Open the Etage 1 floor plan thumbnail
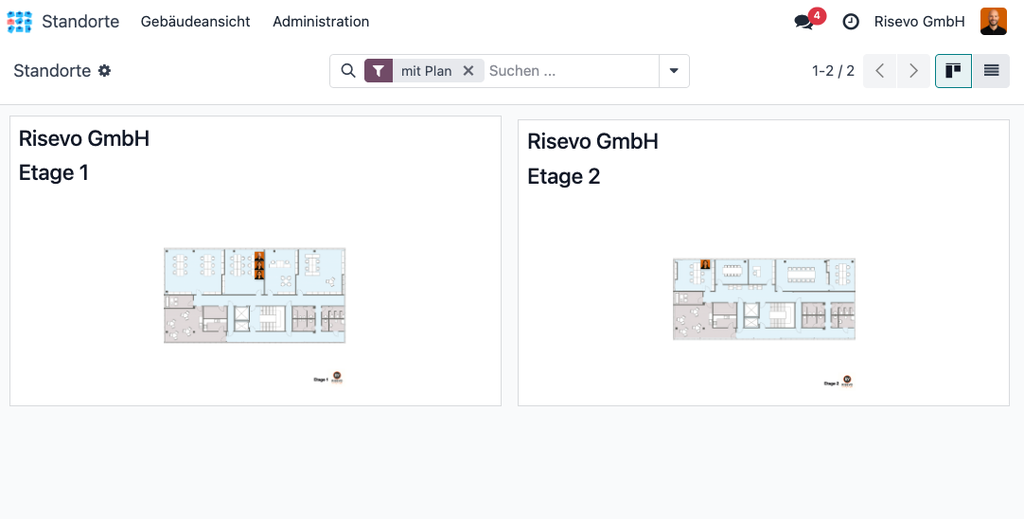Screen dimensions: 1024x519 254,295
